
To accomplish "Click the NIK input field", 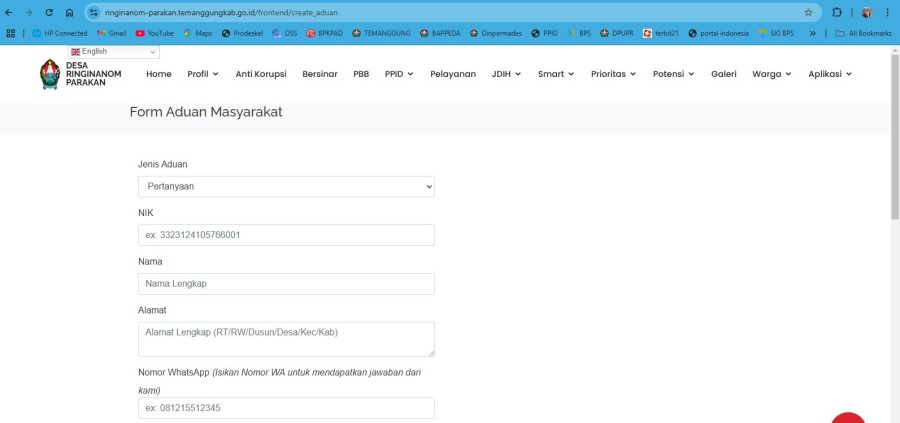I will click(x=286, y=235).
